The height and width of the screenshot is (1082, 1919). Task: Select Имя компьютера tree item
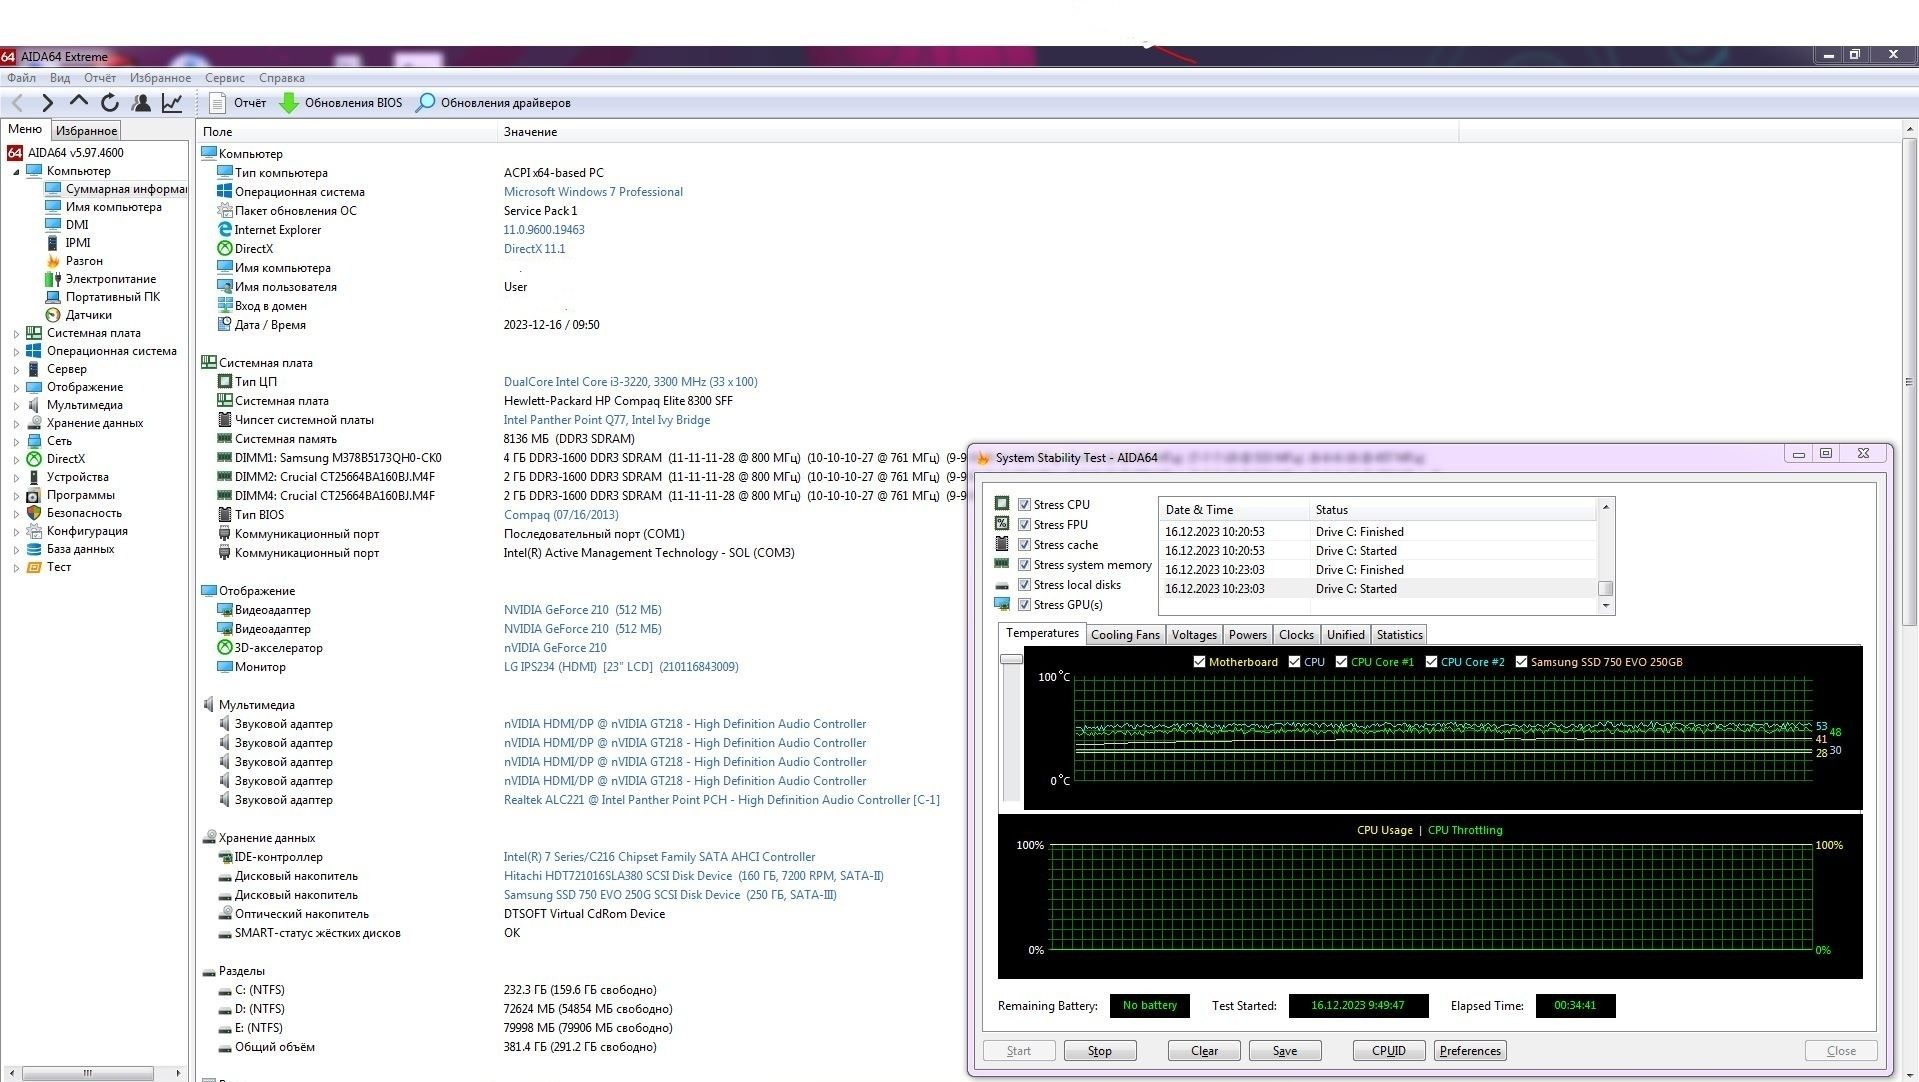point(114,207)
